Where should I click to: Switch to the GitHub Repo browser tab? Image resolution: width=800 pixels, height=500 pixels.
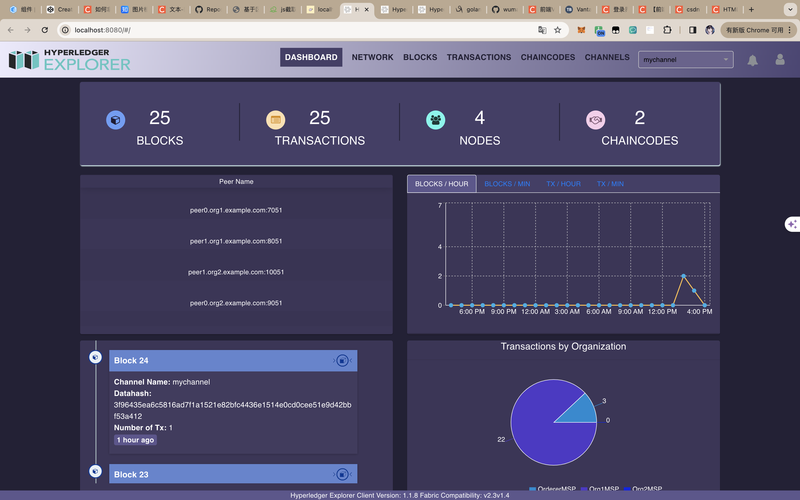coord(208,10)
